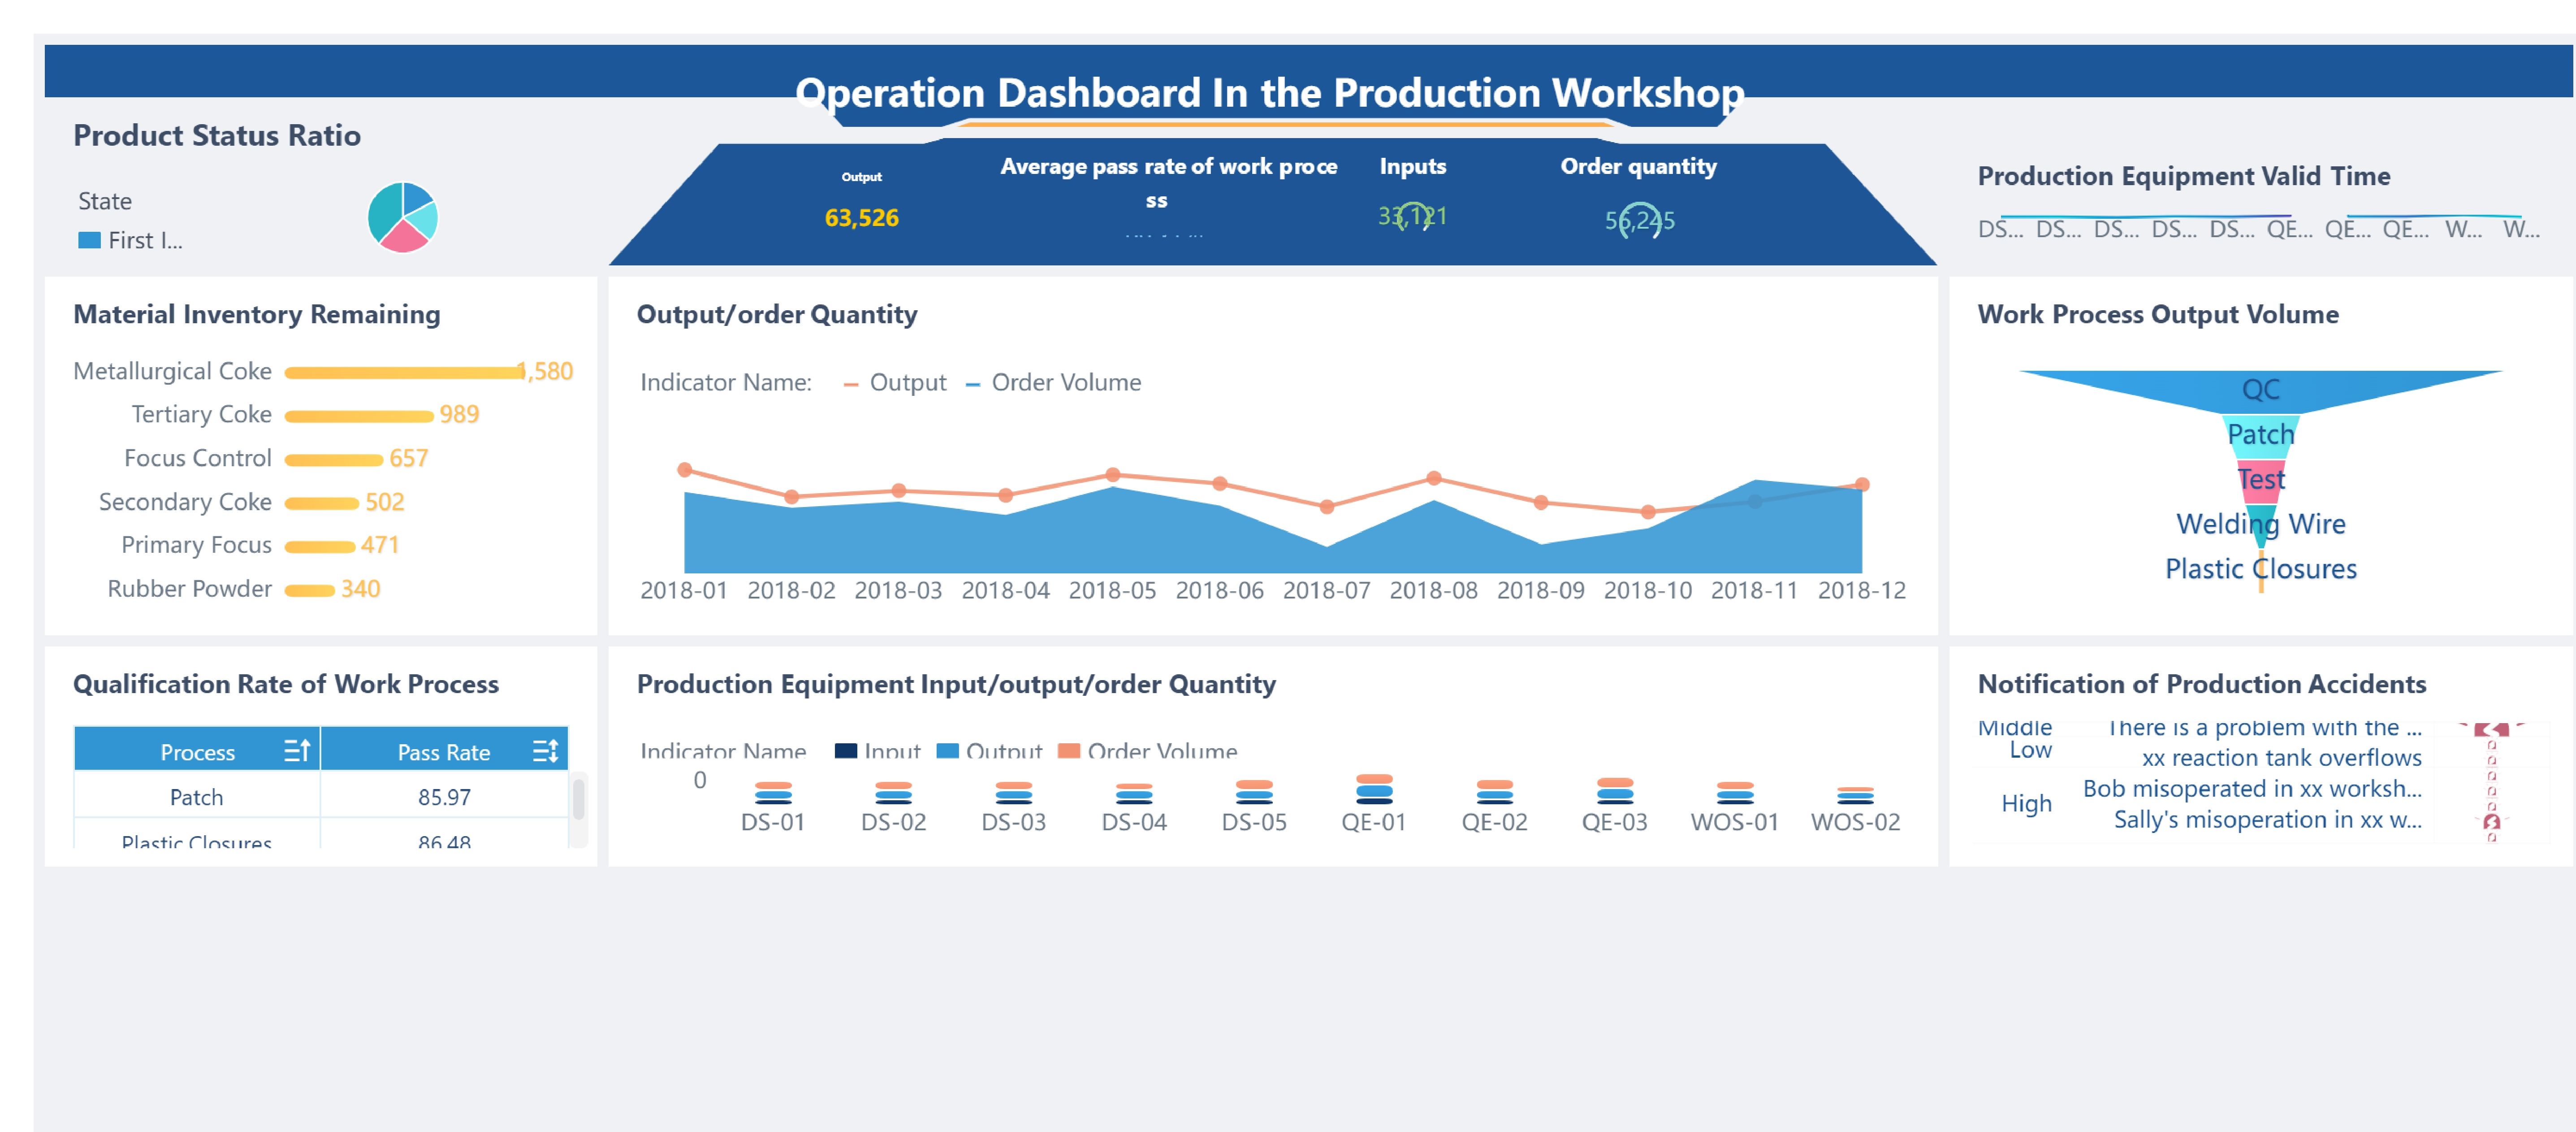Toggle the Order Volume series in the line chart legend

pyautogui.click(x=1054, y=383)
